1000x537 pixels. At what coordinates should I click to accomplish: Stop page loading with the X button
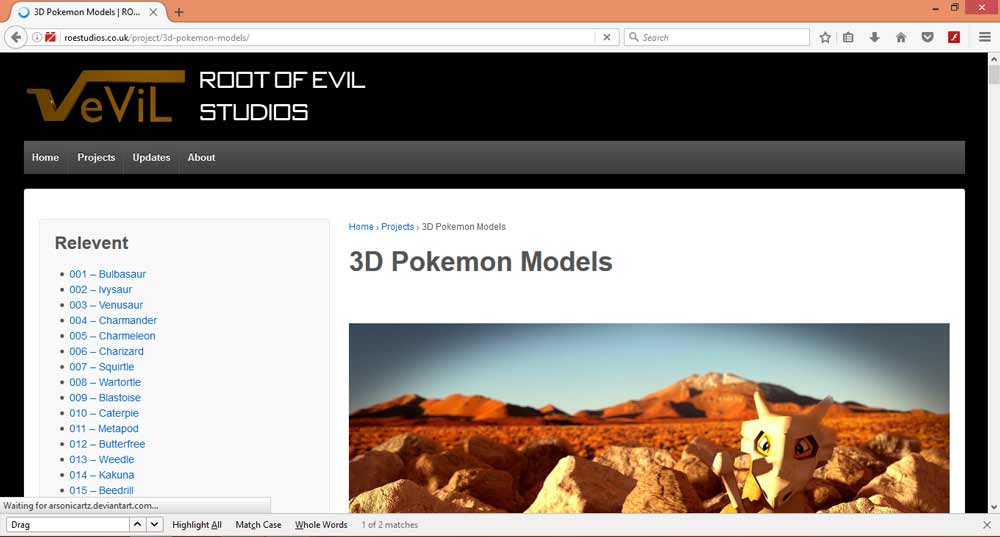[606, 37]
